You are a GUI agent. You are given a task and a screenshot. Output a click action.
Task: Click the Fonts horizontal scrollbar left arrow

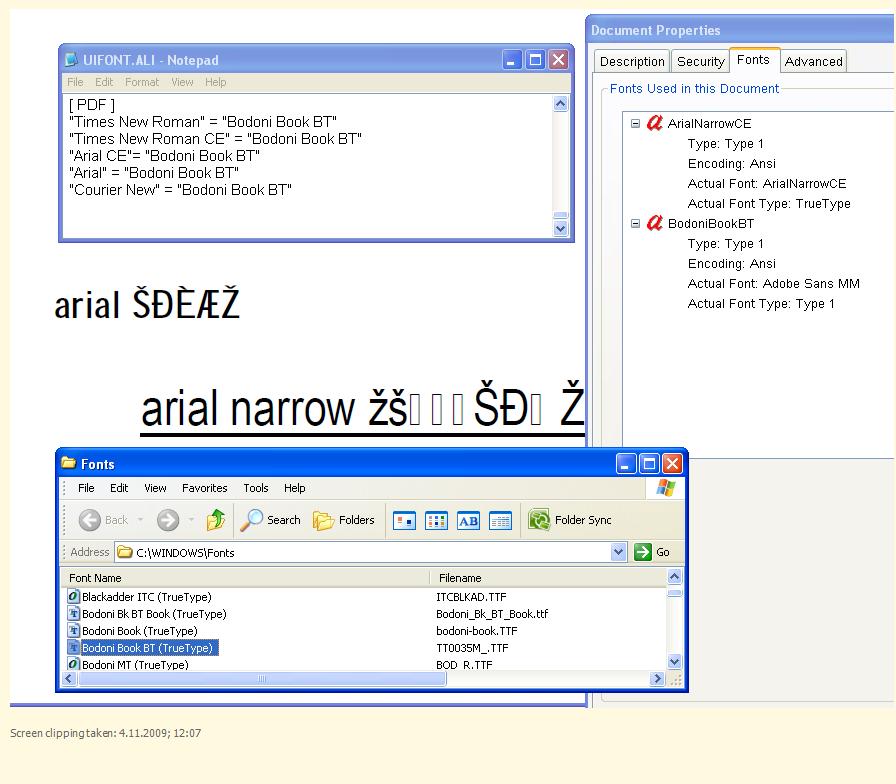click(69, 678)
